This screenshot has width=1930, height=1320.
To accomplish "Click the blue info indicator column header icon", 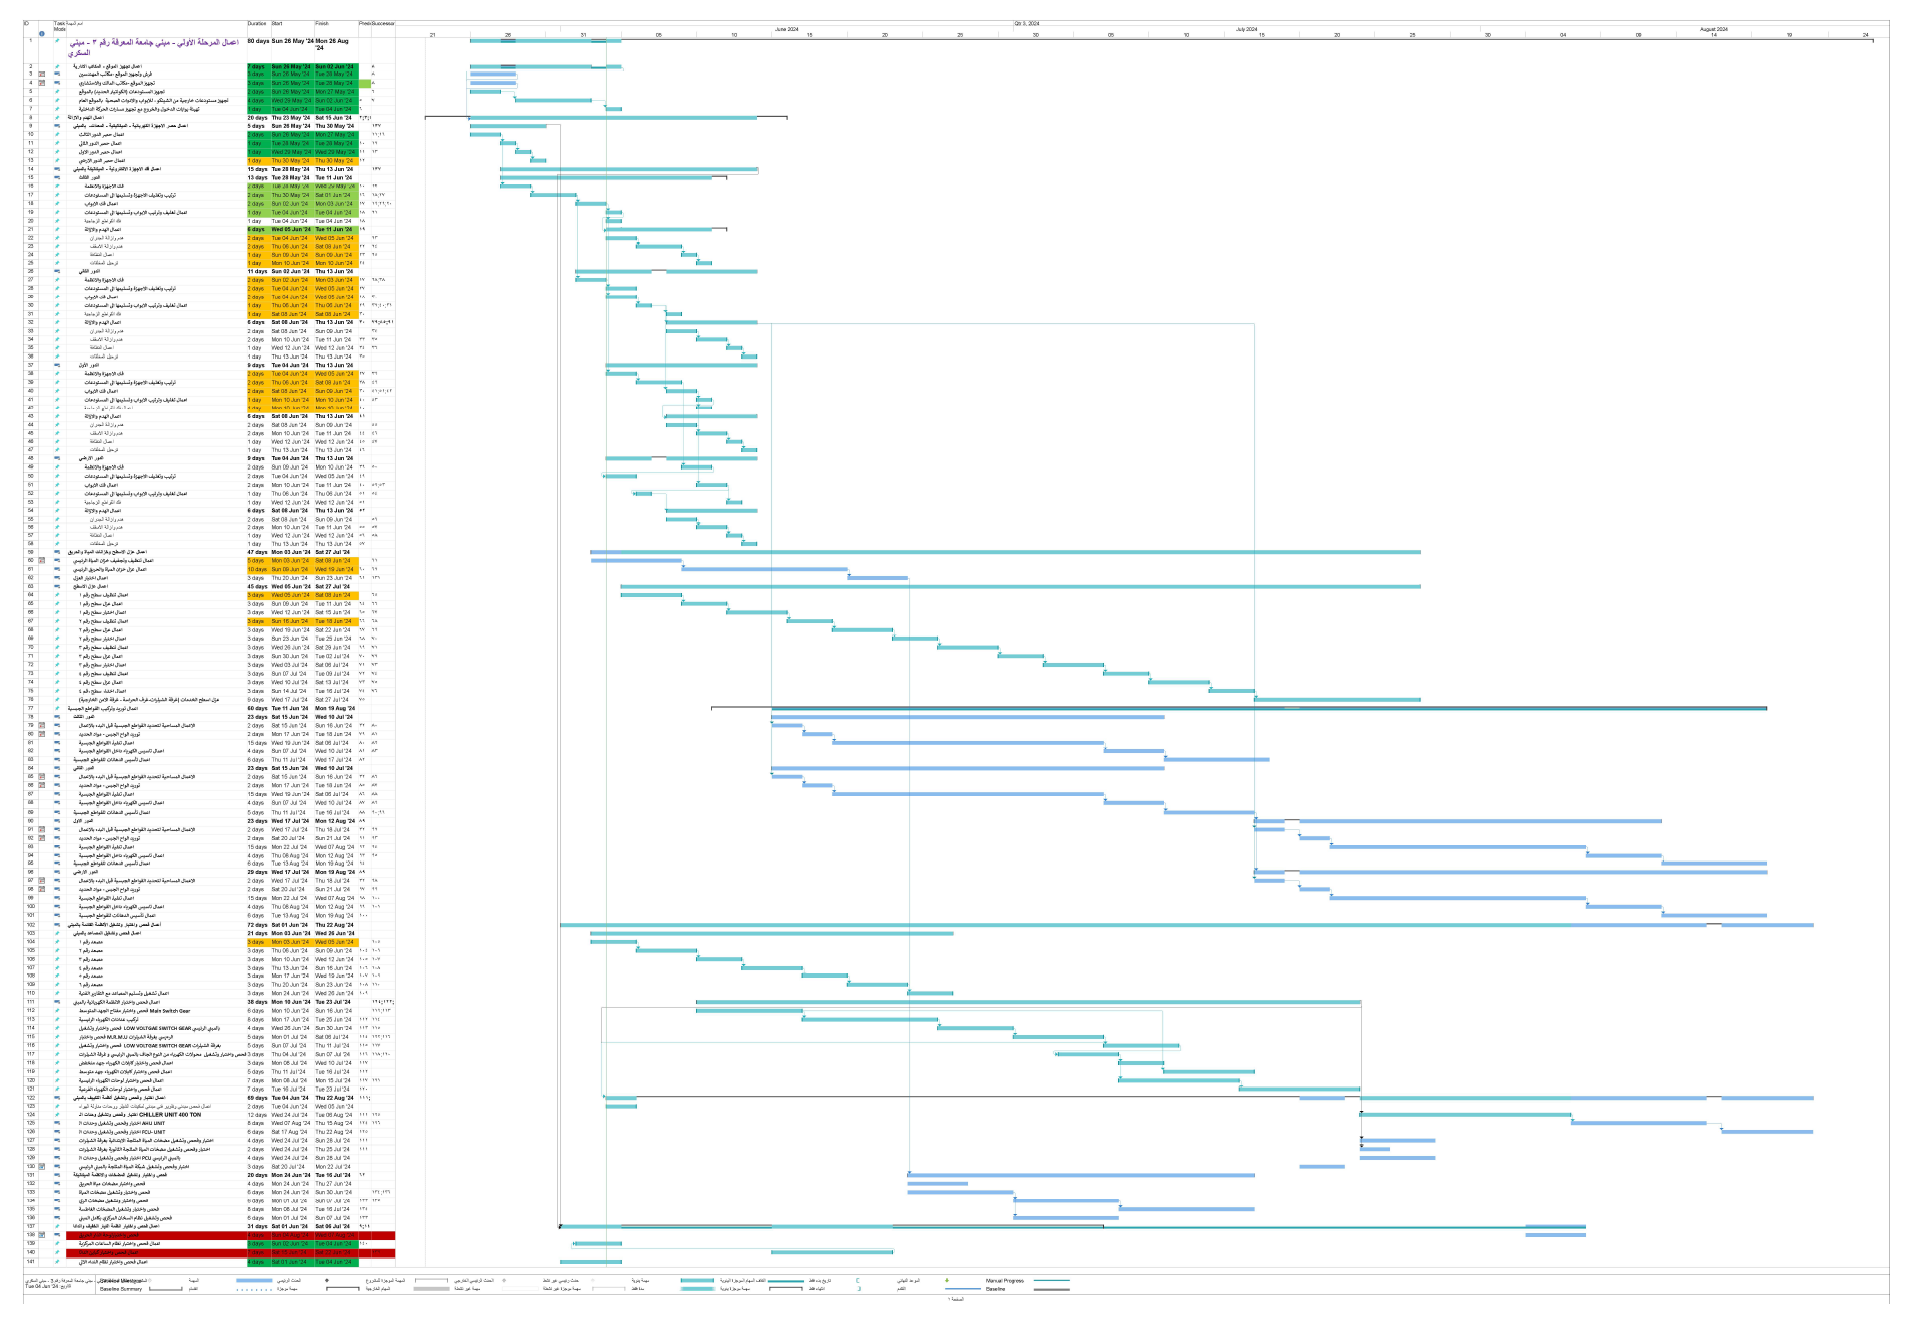I will click(x=41, y=33).
